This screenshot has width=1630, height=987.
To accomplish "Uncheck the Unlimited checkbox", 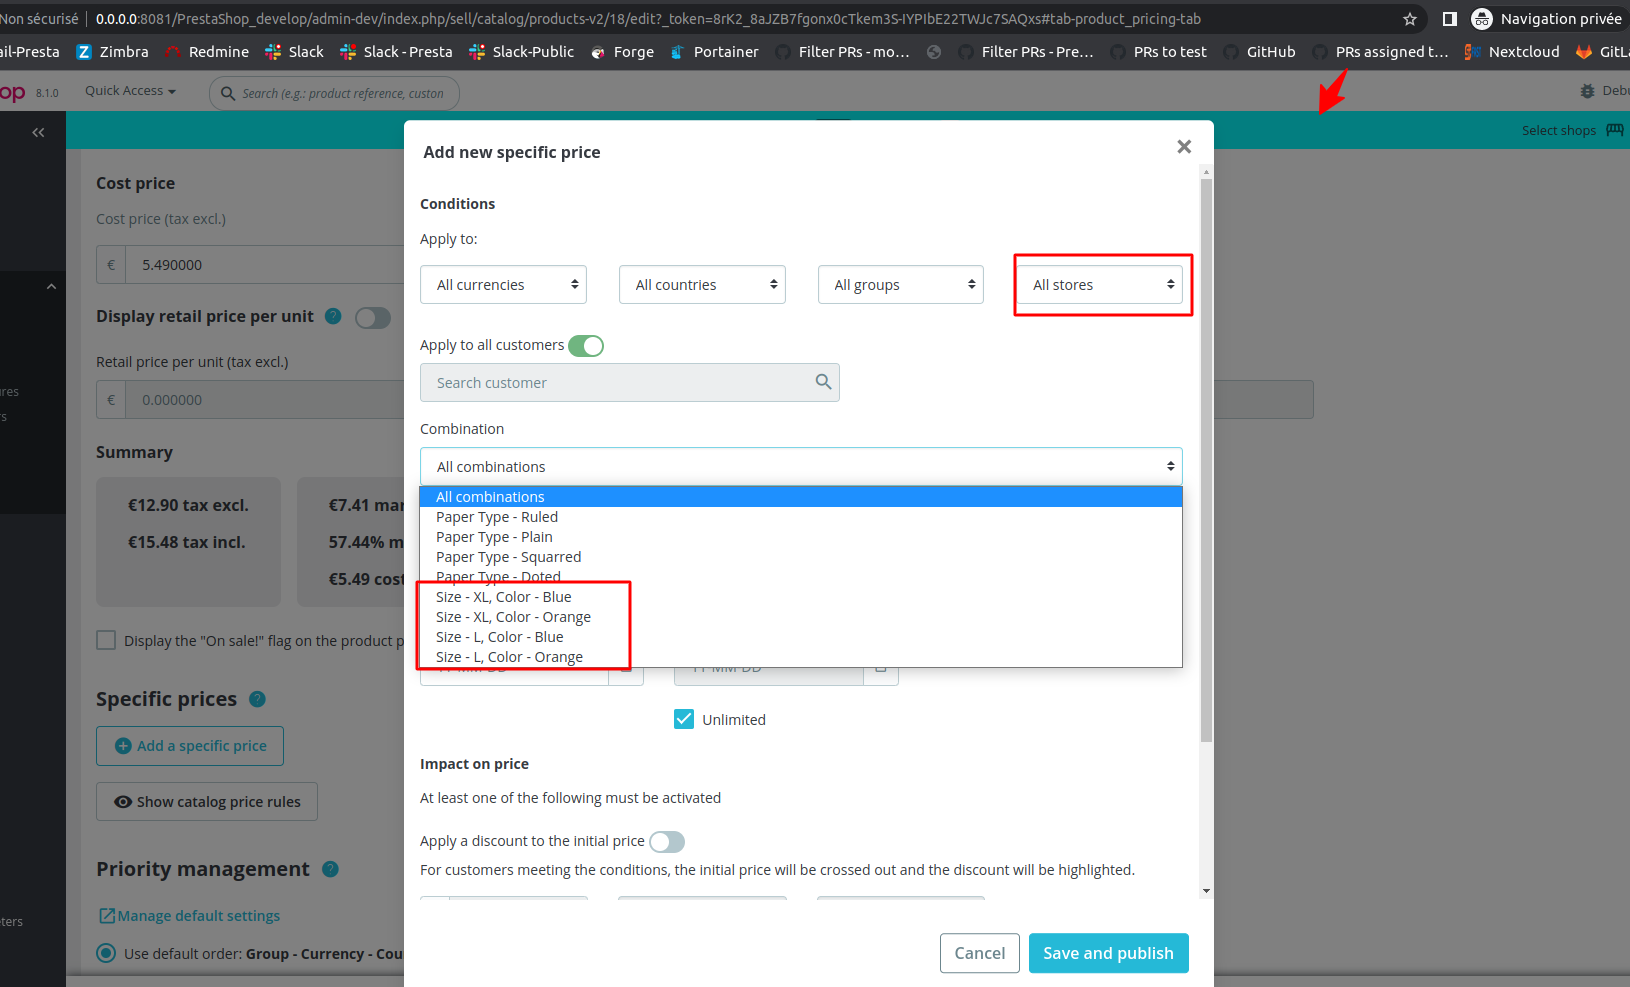I will (684, 718).
